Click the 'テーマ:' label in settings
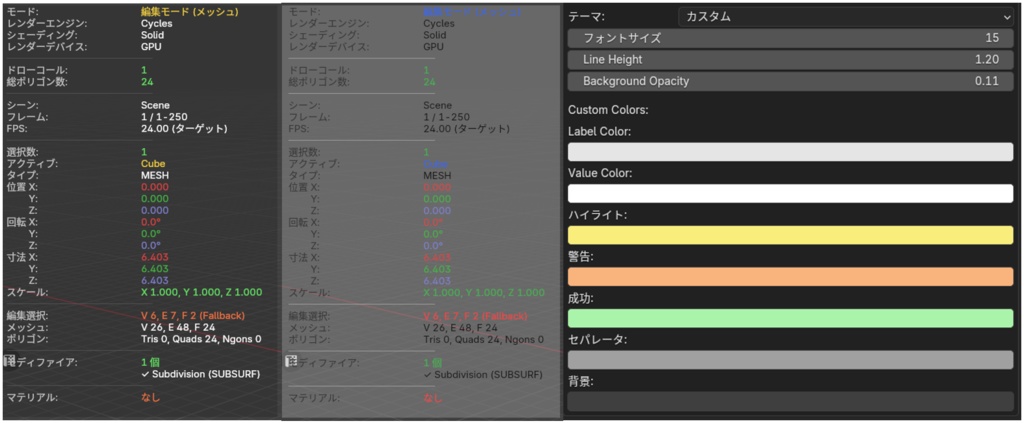 point(586,17)
